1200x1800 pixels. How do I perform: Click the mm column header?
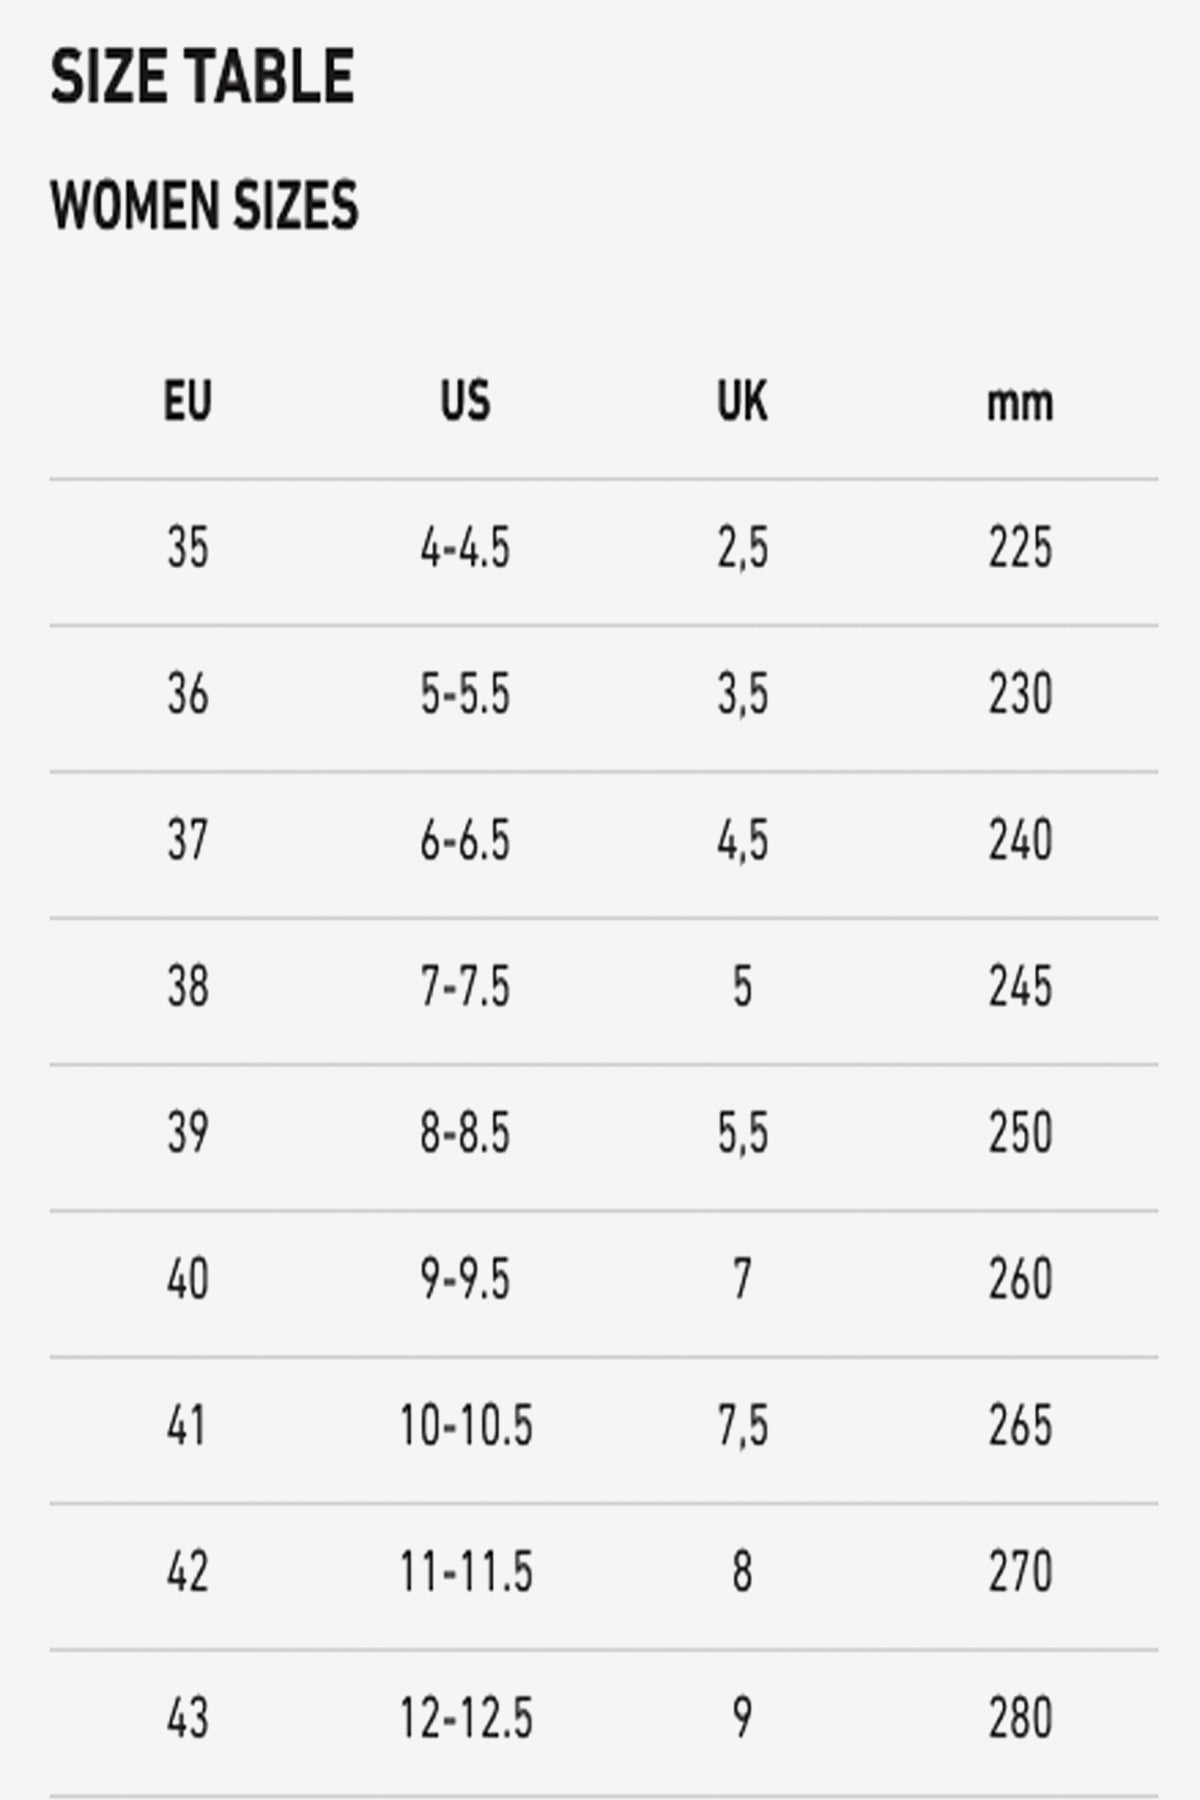tap(1020, 404)
